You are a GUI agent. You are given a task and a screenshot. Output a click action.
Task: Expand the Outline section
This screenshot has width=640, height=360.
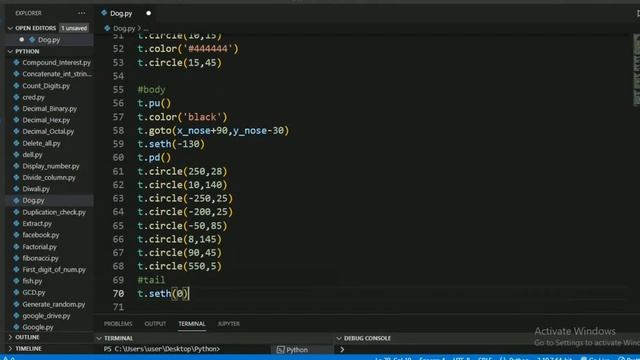pyautogui.click(x=10, y=337)
